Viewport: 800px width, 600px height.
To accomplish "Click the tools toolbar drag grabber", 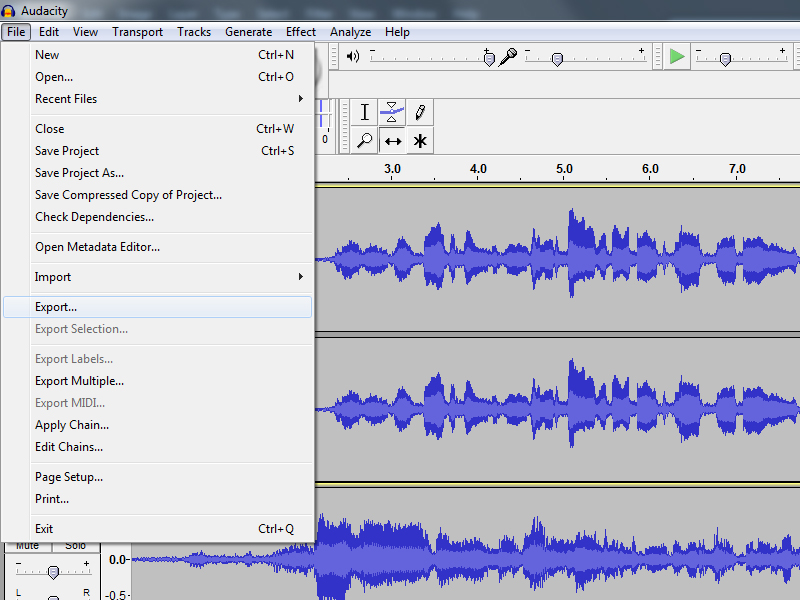I will (x=344, y=126).
